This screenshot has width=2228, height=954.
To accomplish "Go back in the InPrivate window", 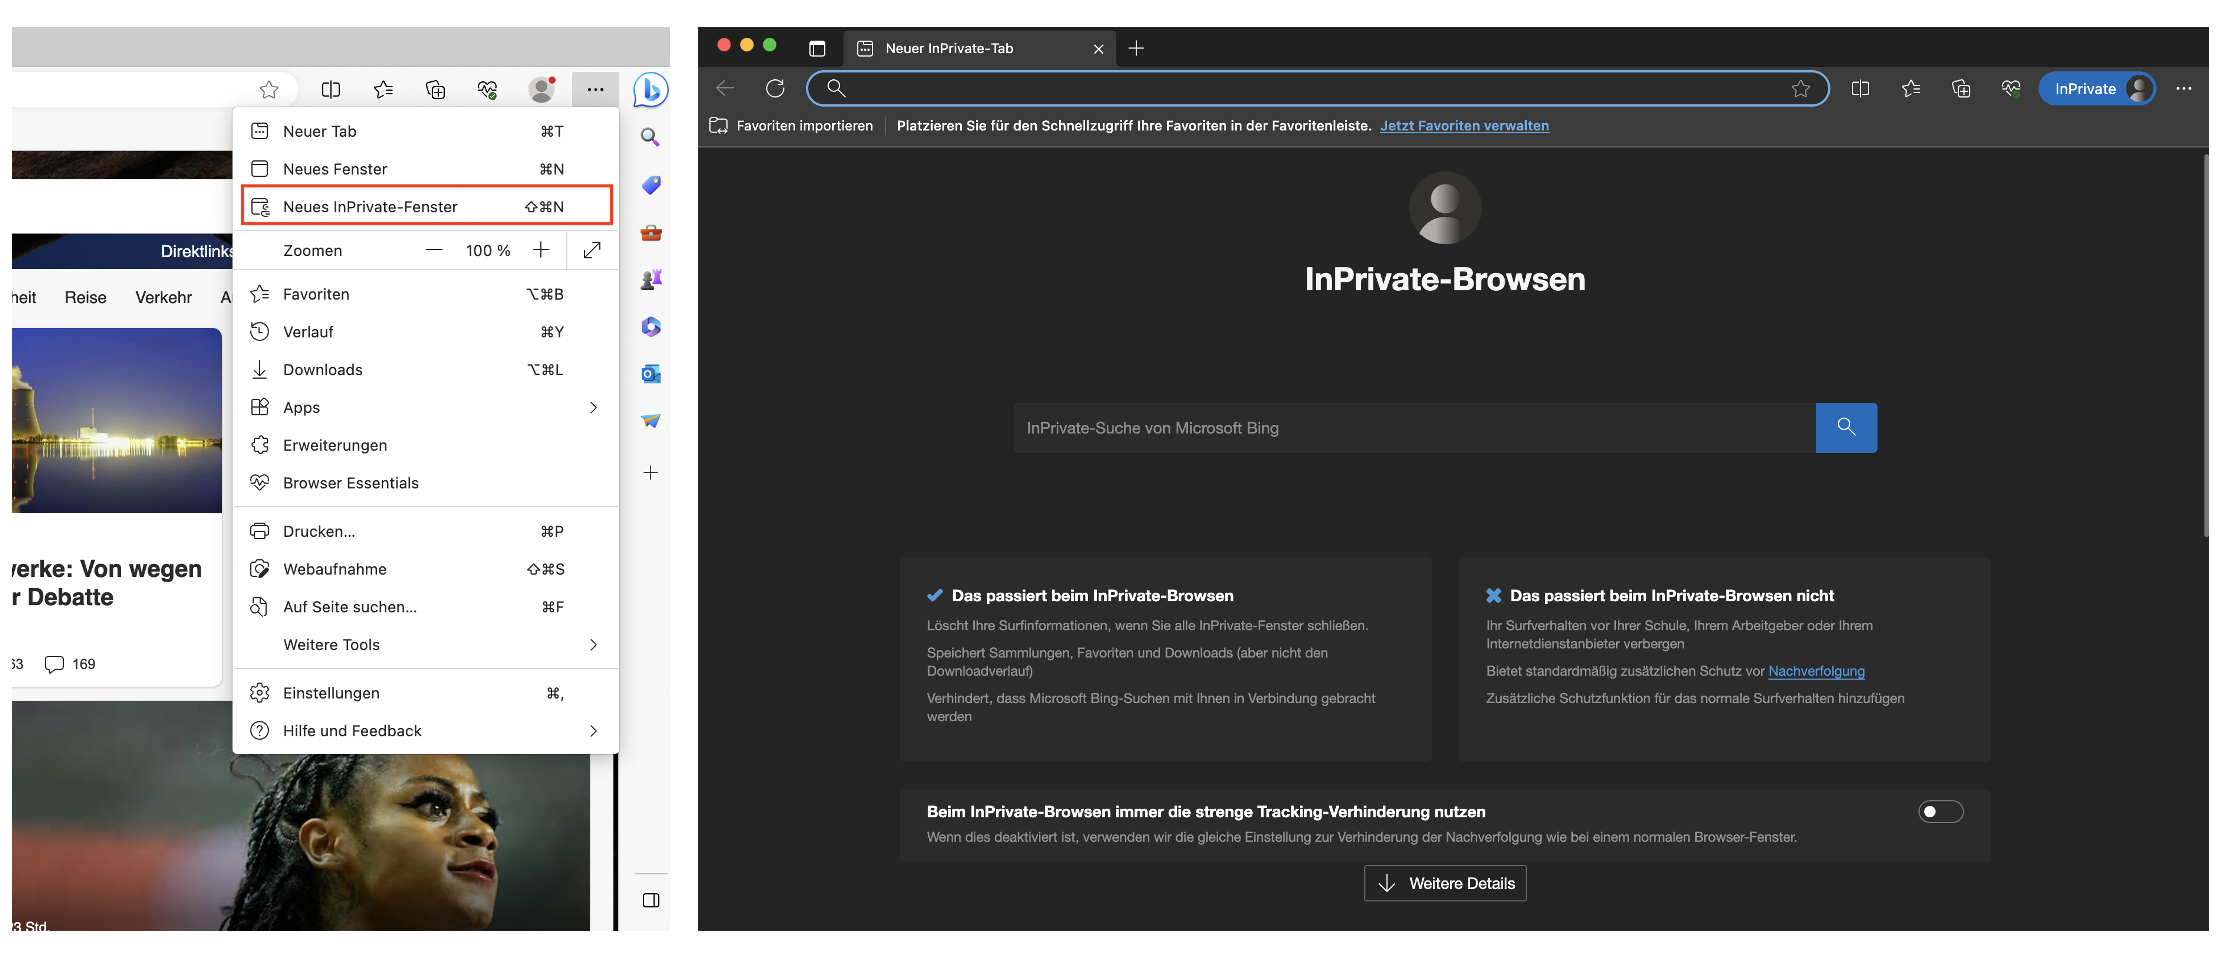I will [x=726, y=88].
